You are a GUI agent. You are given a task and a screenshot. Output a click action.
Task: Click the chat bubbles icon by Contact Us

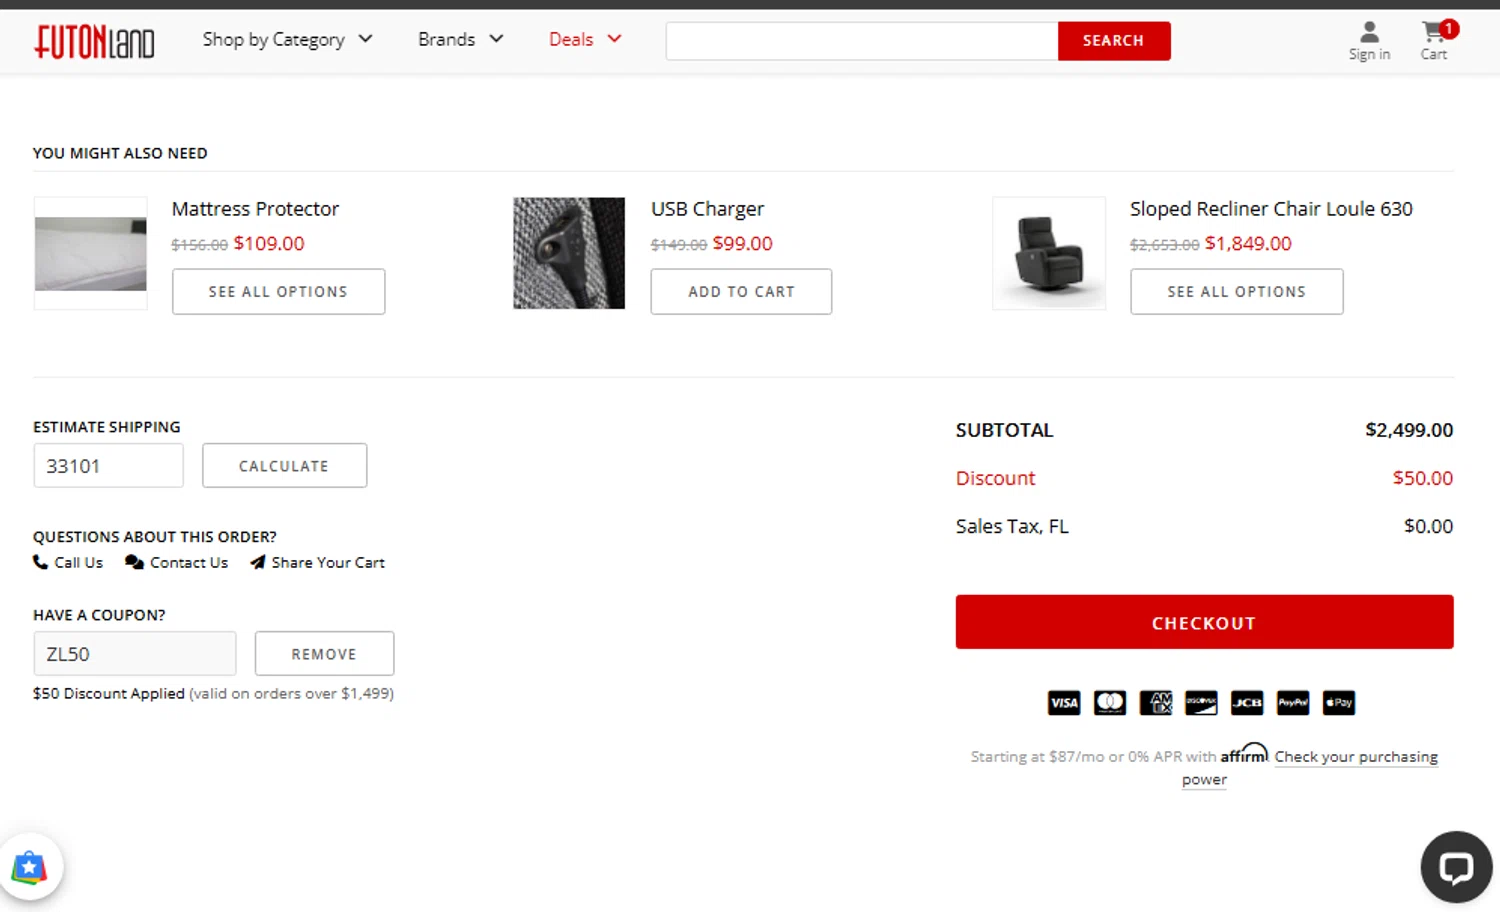click(134, 562)
